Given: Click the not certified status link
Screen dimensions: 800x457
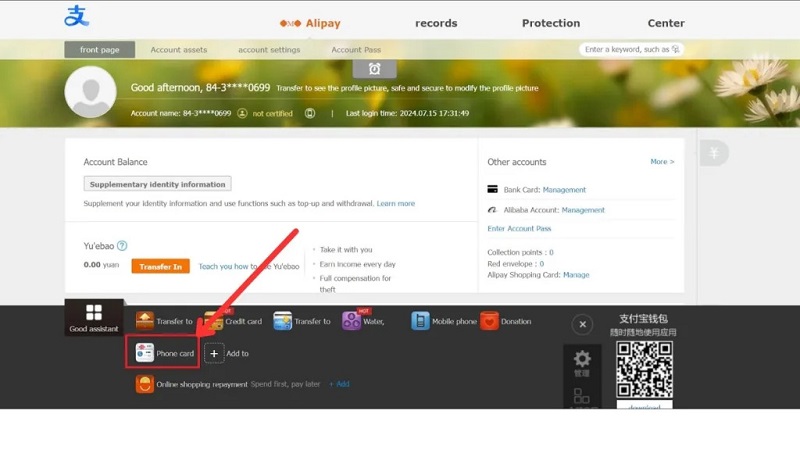Looking at the screenshot, I should click(x=272, y=114).
